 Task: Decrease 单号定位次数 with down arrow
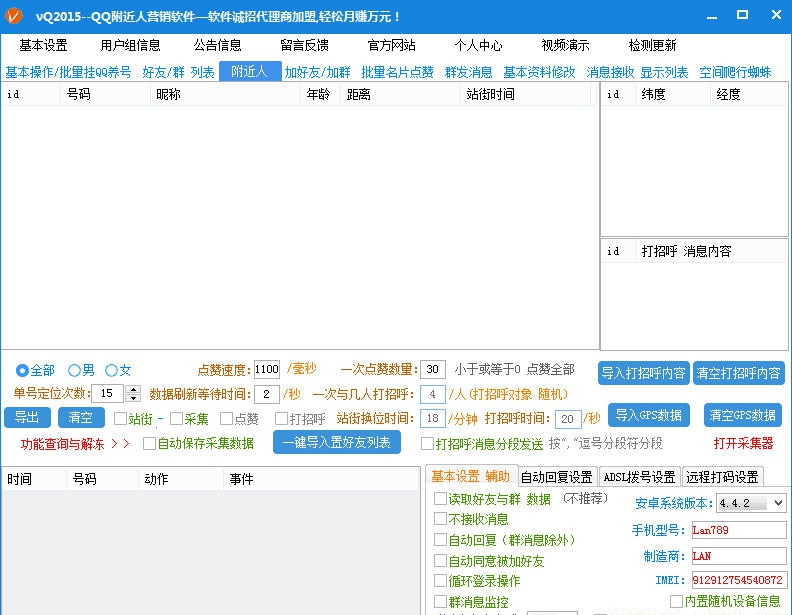133,398
